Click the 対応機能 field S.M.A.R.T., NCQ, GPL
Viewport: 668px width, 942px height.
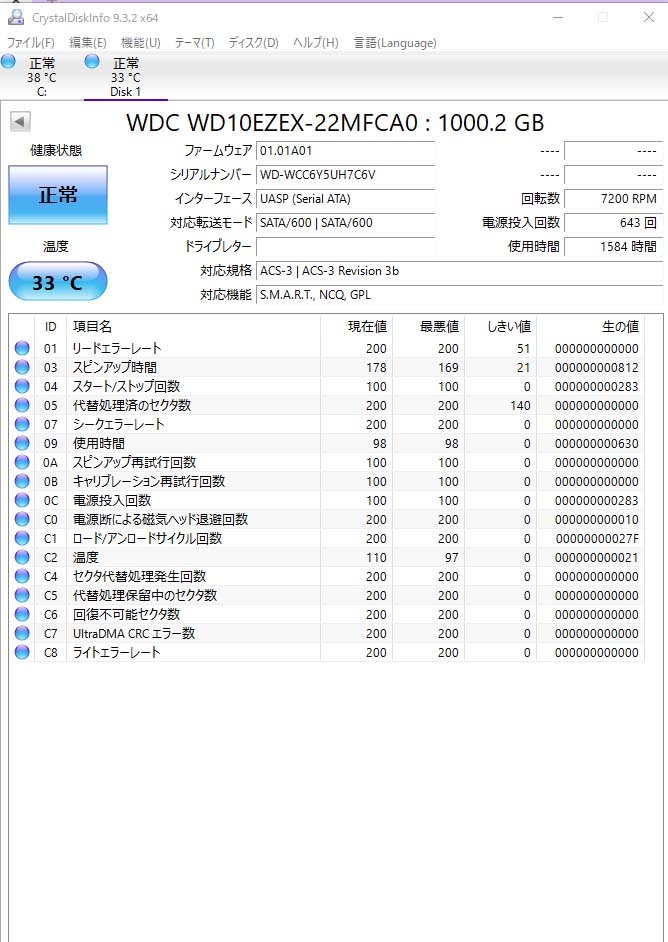pos(460,295)
